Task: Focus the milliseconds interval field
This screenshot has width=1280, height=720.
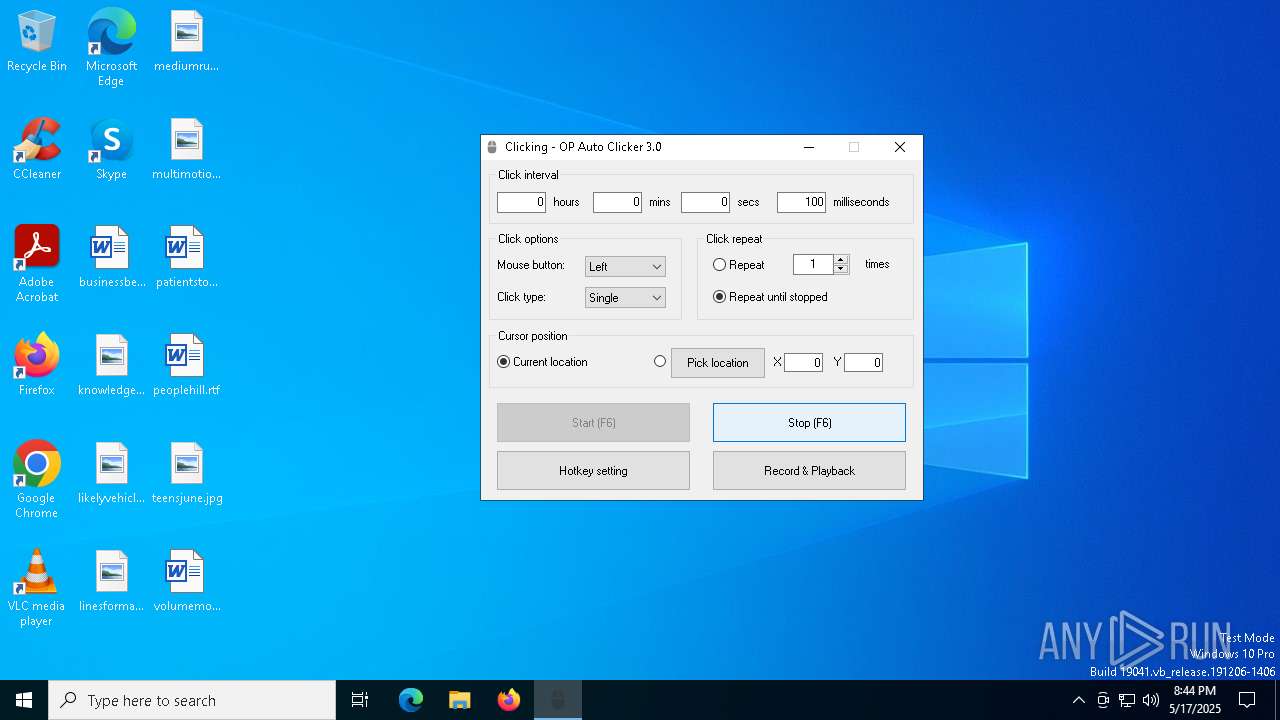Action: [x=801, y=202]
